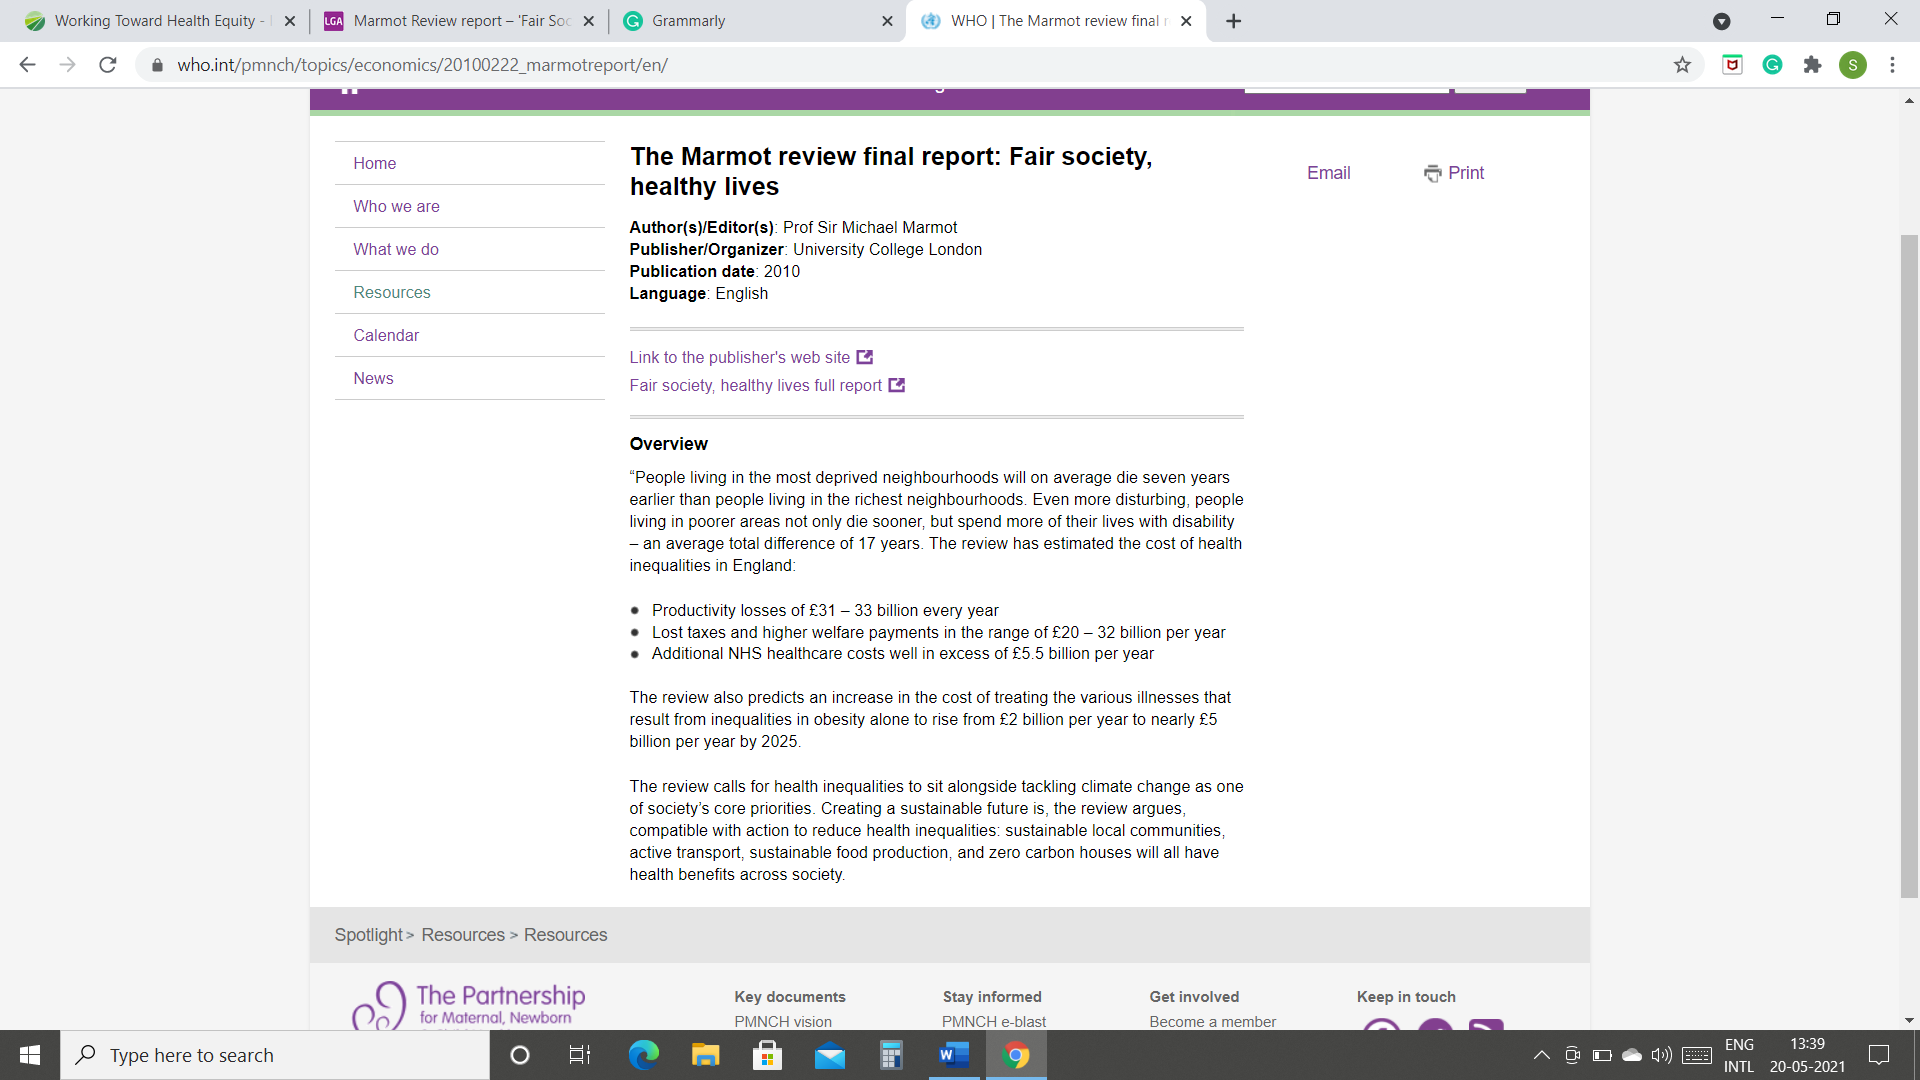Open the Spotlight breadcrumb

(368, 935)
